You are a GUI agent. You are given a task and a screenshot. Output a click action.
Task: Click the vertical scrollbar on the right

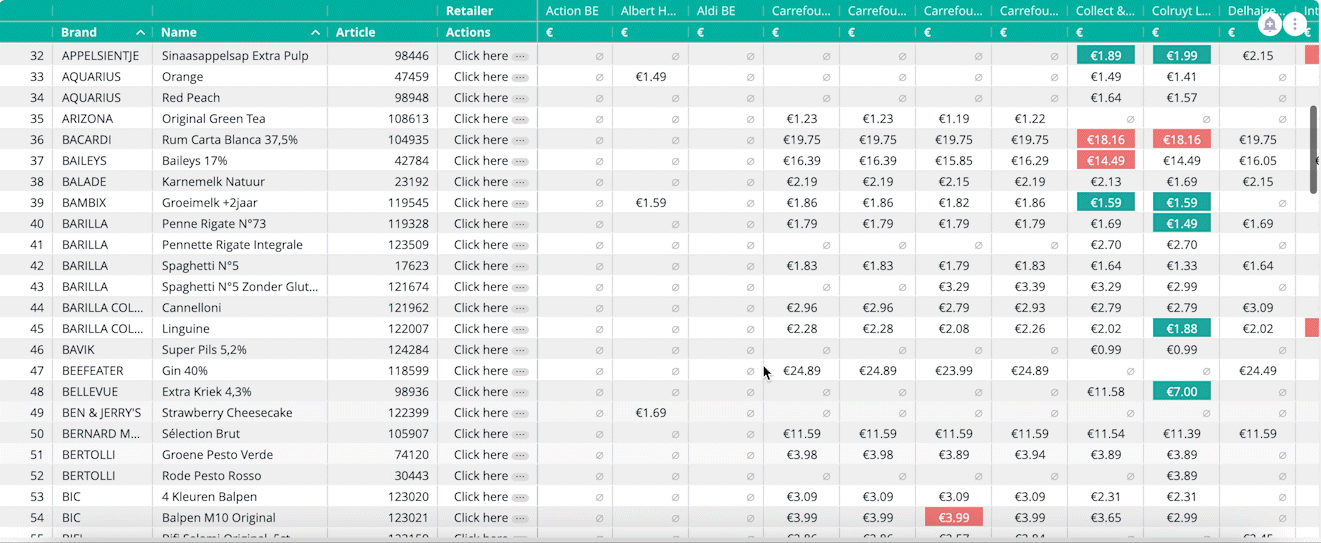[1314, 150]
